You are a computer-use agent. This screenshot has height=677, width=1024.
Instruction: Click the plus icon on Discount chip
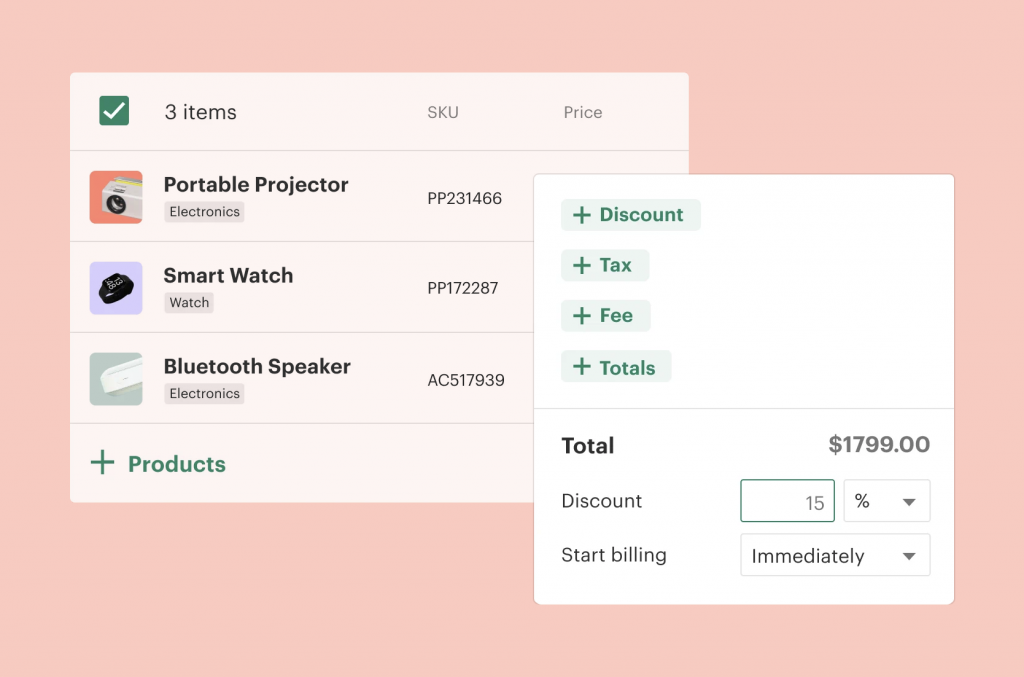[581, 215]
